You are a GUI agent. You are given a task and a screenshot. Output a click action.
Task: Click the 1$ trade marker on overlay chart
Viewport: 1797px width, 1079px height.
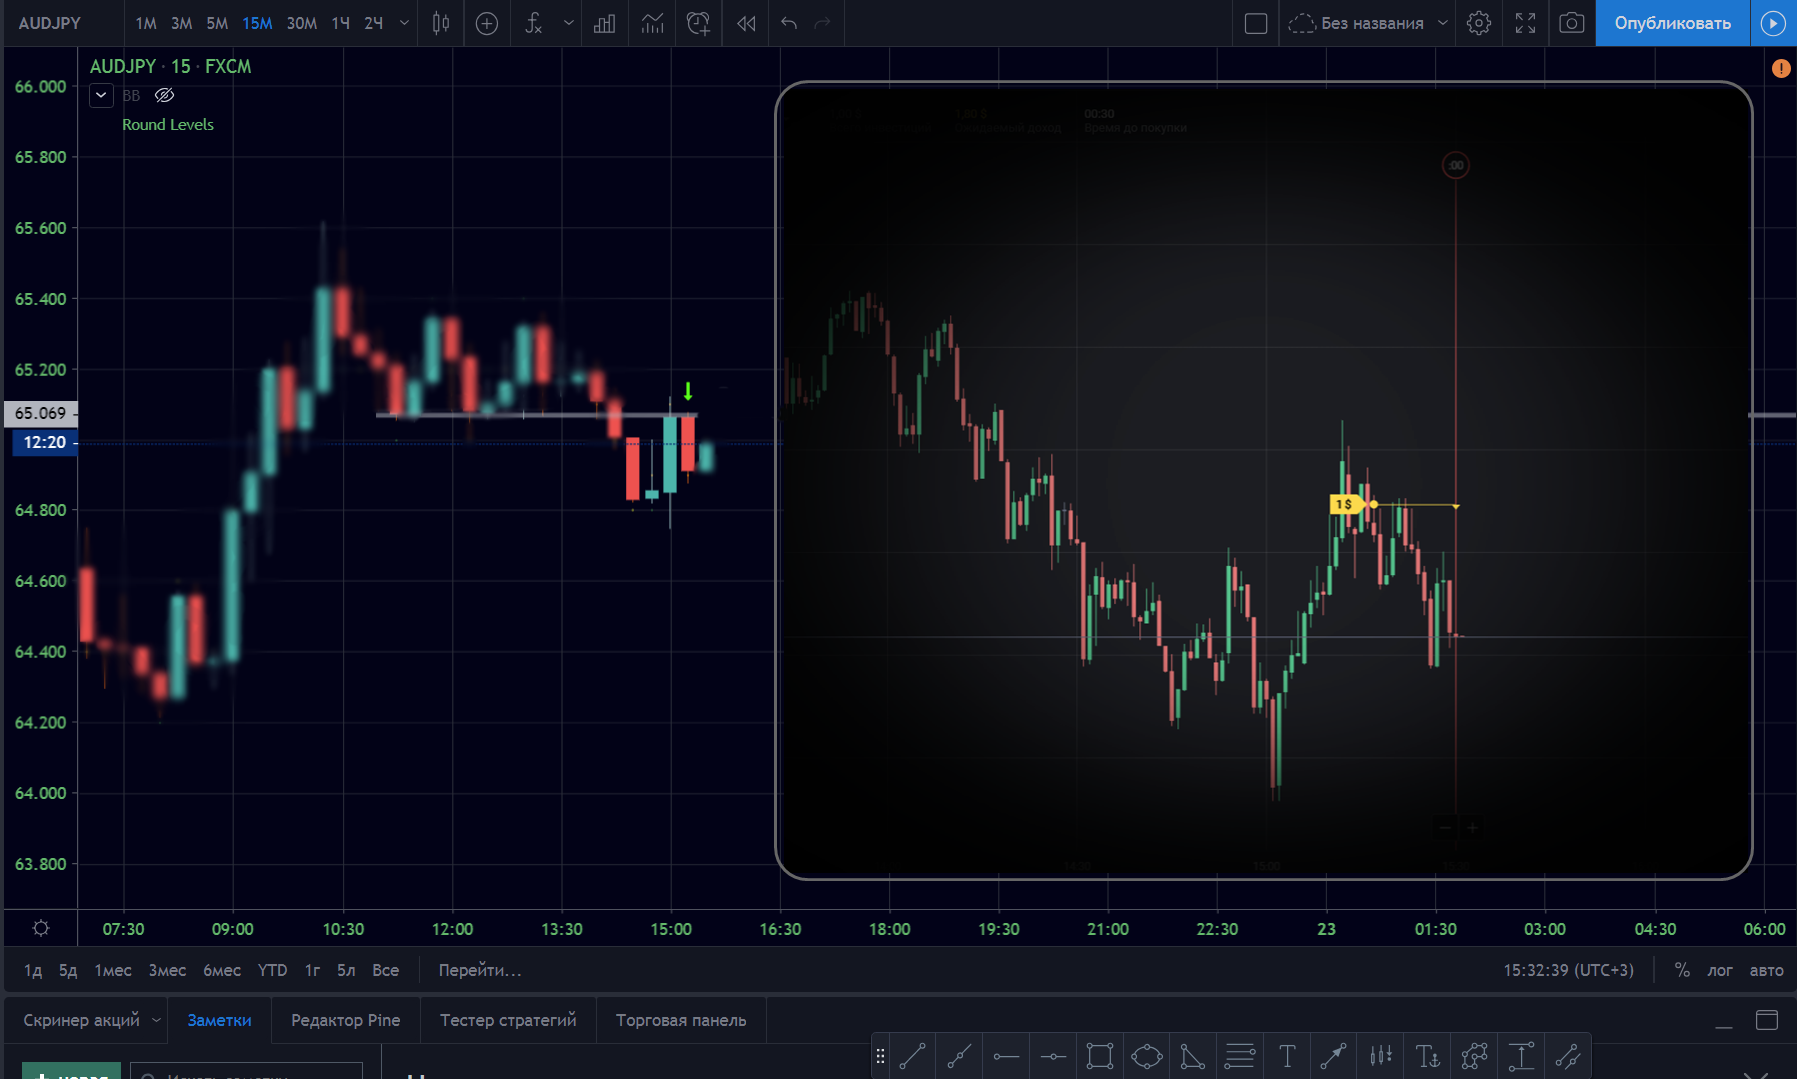pyautogui.click(x=1345, y=504)
